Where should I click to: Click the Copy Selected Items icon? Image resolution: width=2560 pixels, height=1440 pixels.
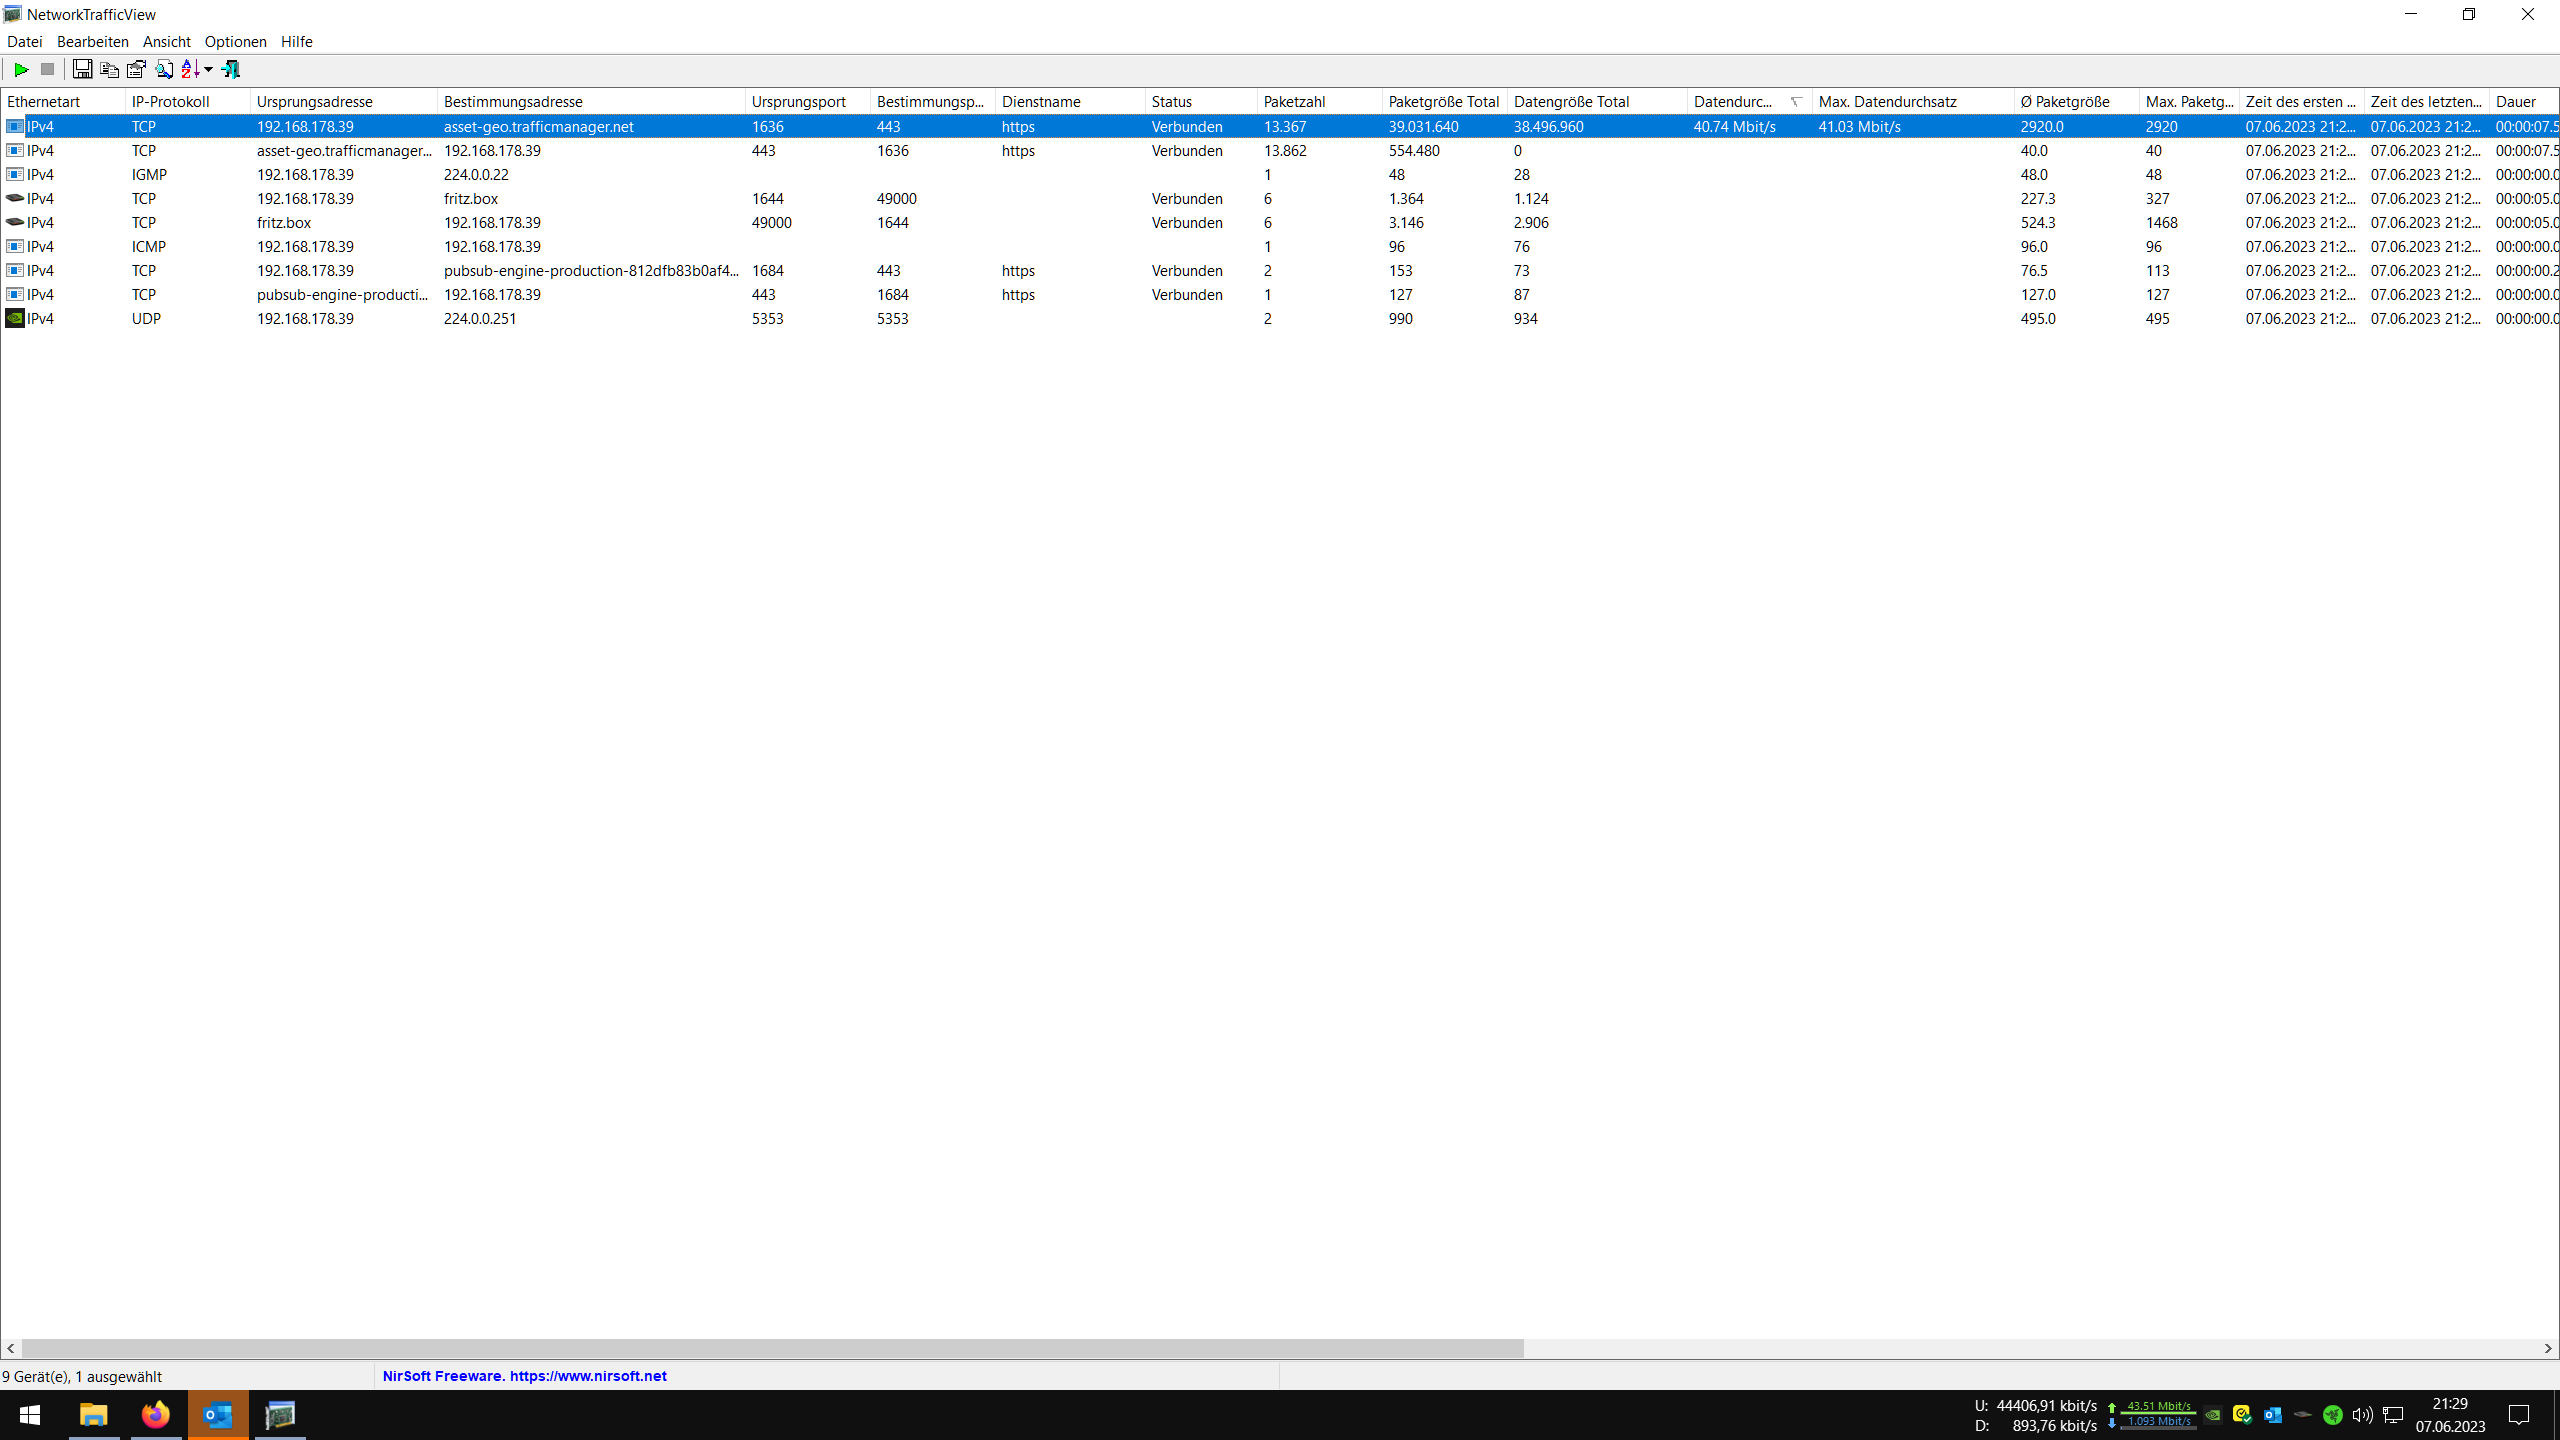point(109,69)
